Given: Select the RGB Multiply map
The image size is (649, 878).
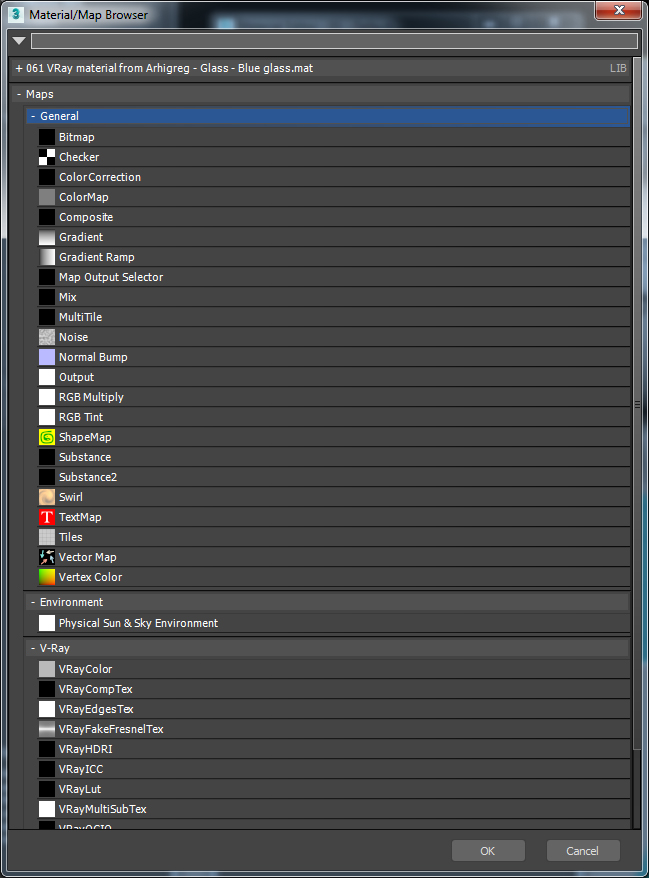Looking at the screenshot, I should 334,398.
